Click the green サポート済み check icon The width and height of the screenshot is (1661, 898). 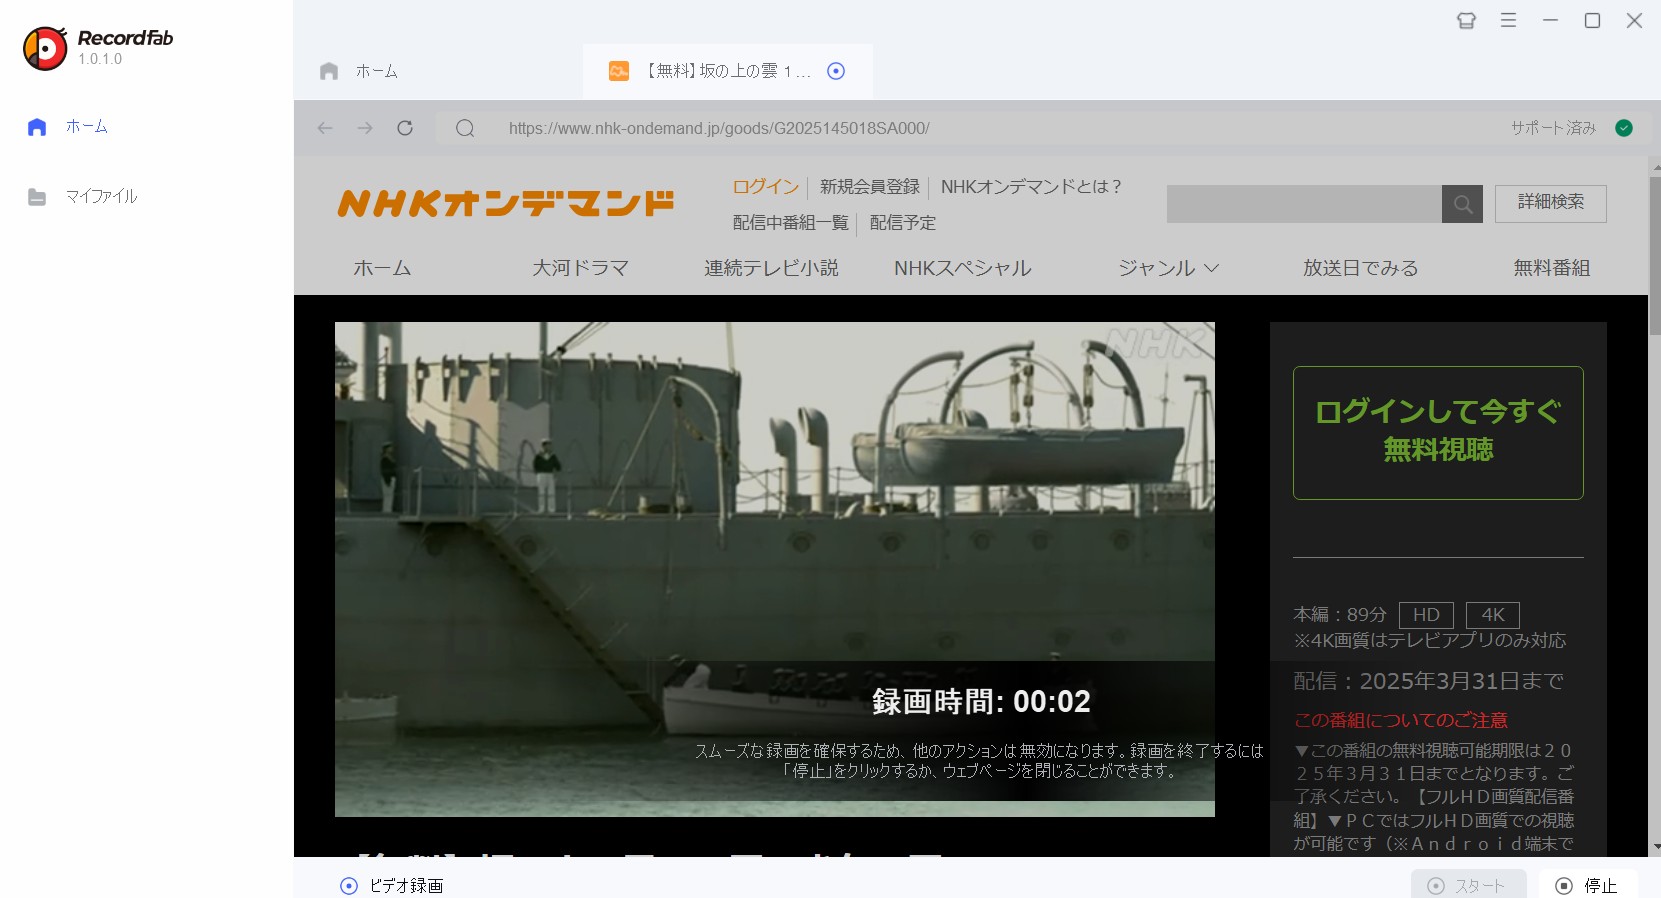(1624, 128)
